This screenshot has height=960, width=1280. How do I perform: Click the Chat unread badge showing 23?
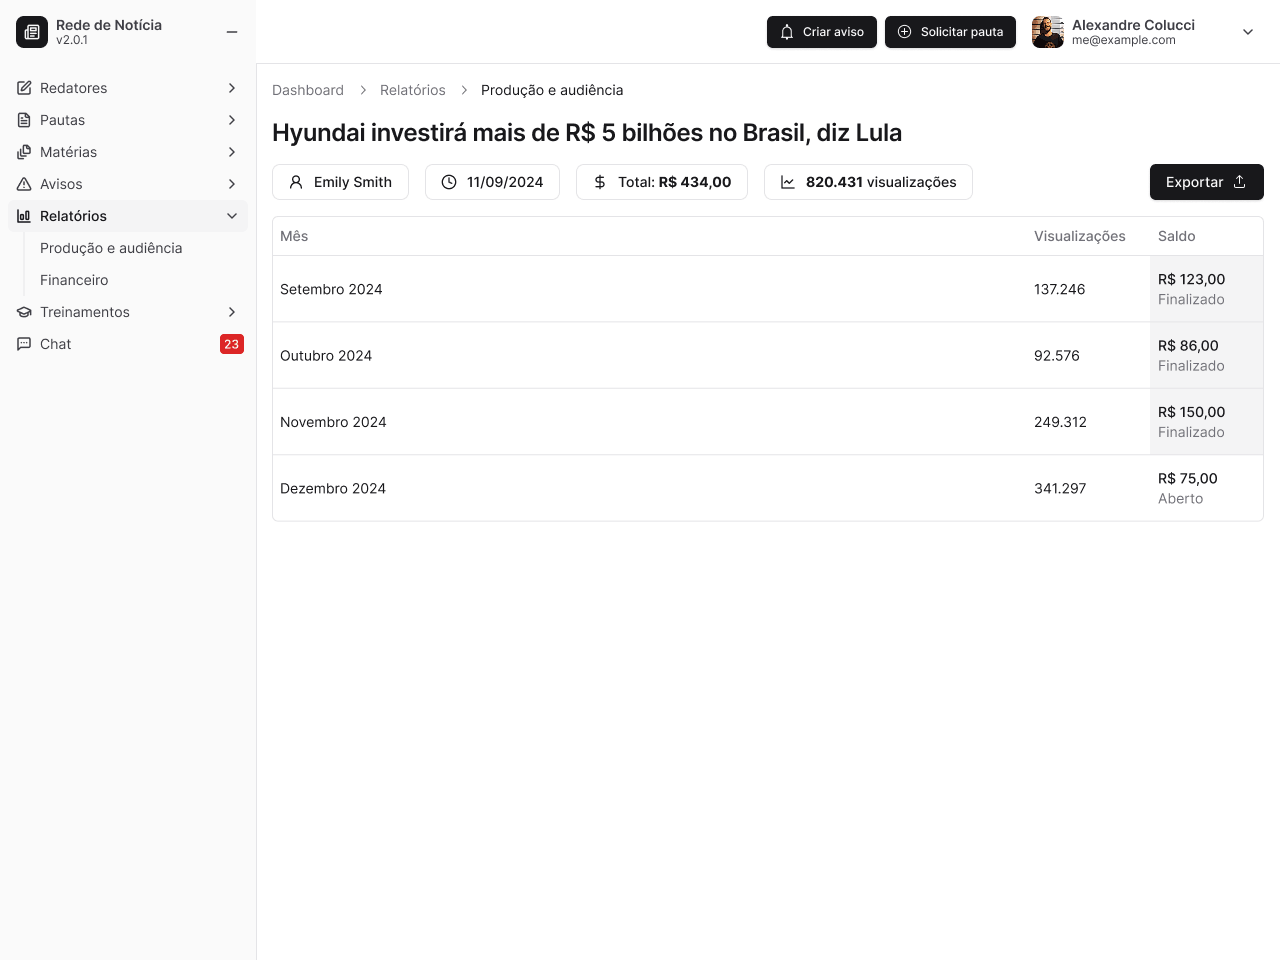click(232, 344)
